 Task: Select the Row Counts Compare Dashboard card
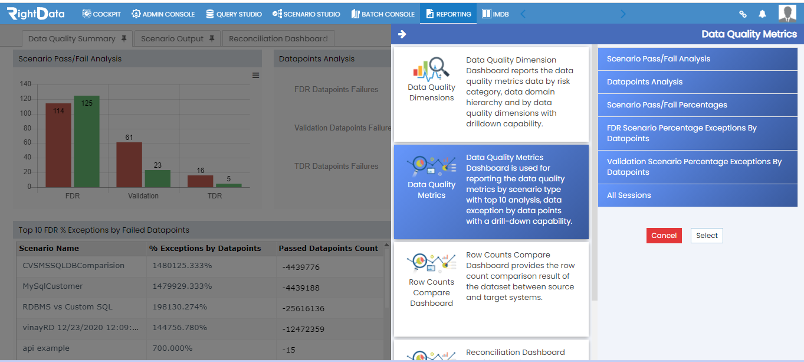point(491,289)
